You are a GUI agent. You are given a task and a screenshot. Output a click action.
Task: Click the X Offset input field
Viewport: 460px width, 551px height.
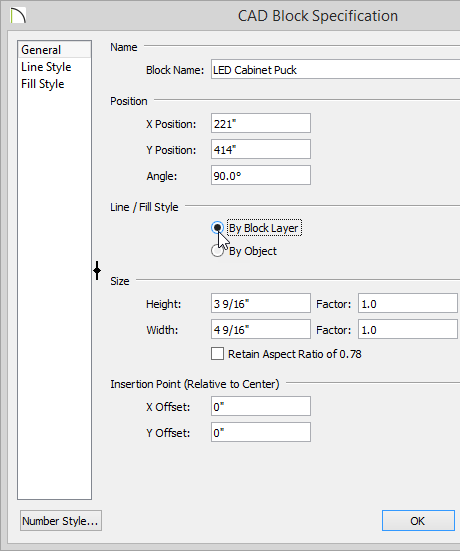(261, 406)
